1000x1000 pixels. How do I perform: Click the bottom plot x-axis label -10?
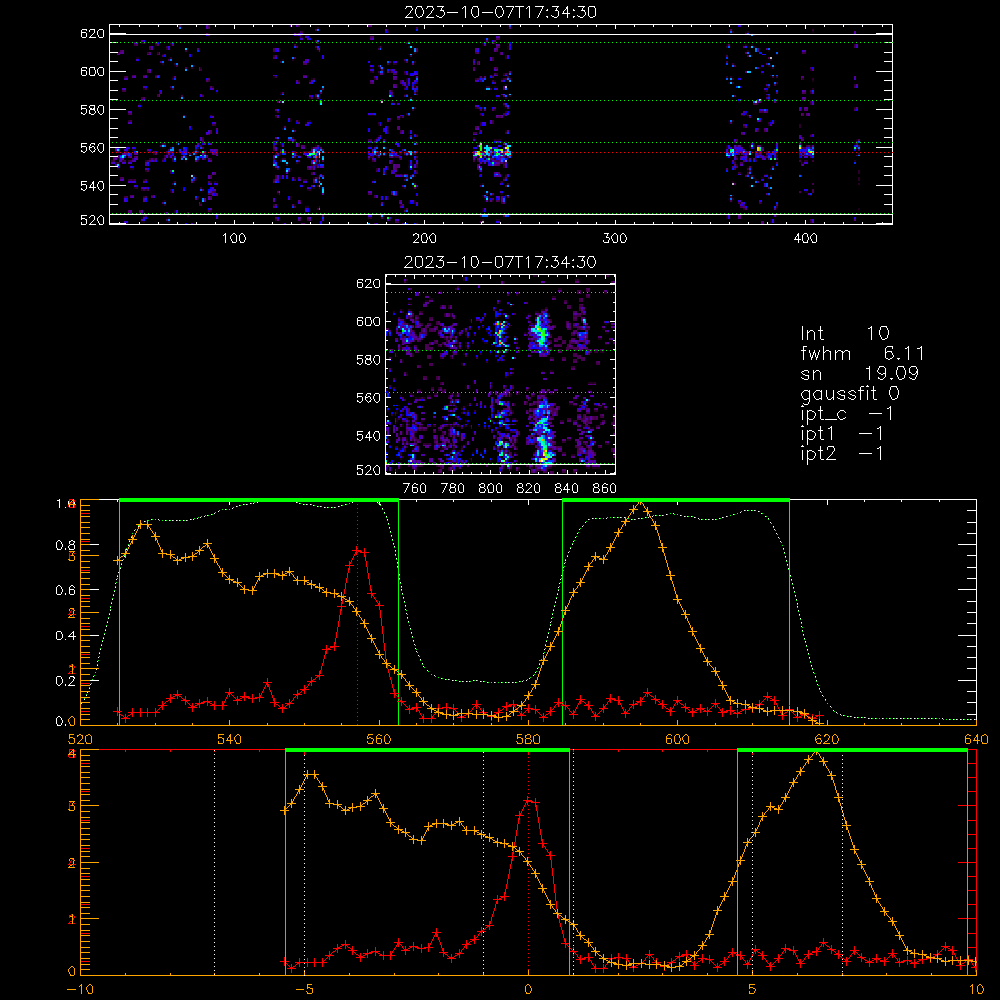click(x=80, y=990)
